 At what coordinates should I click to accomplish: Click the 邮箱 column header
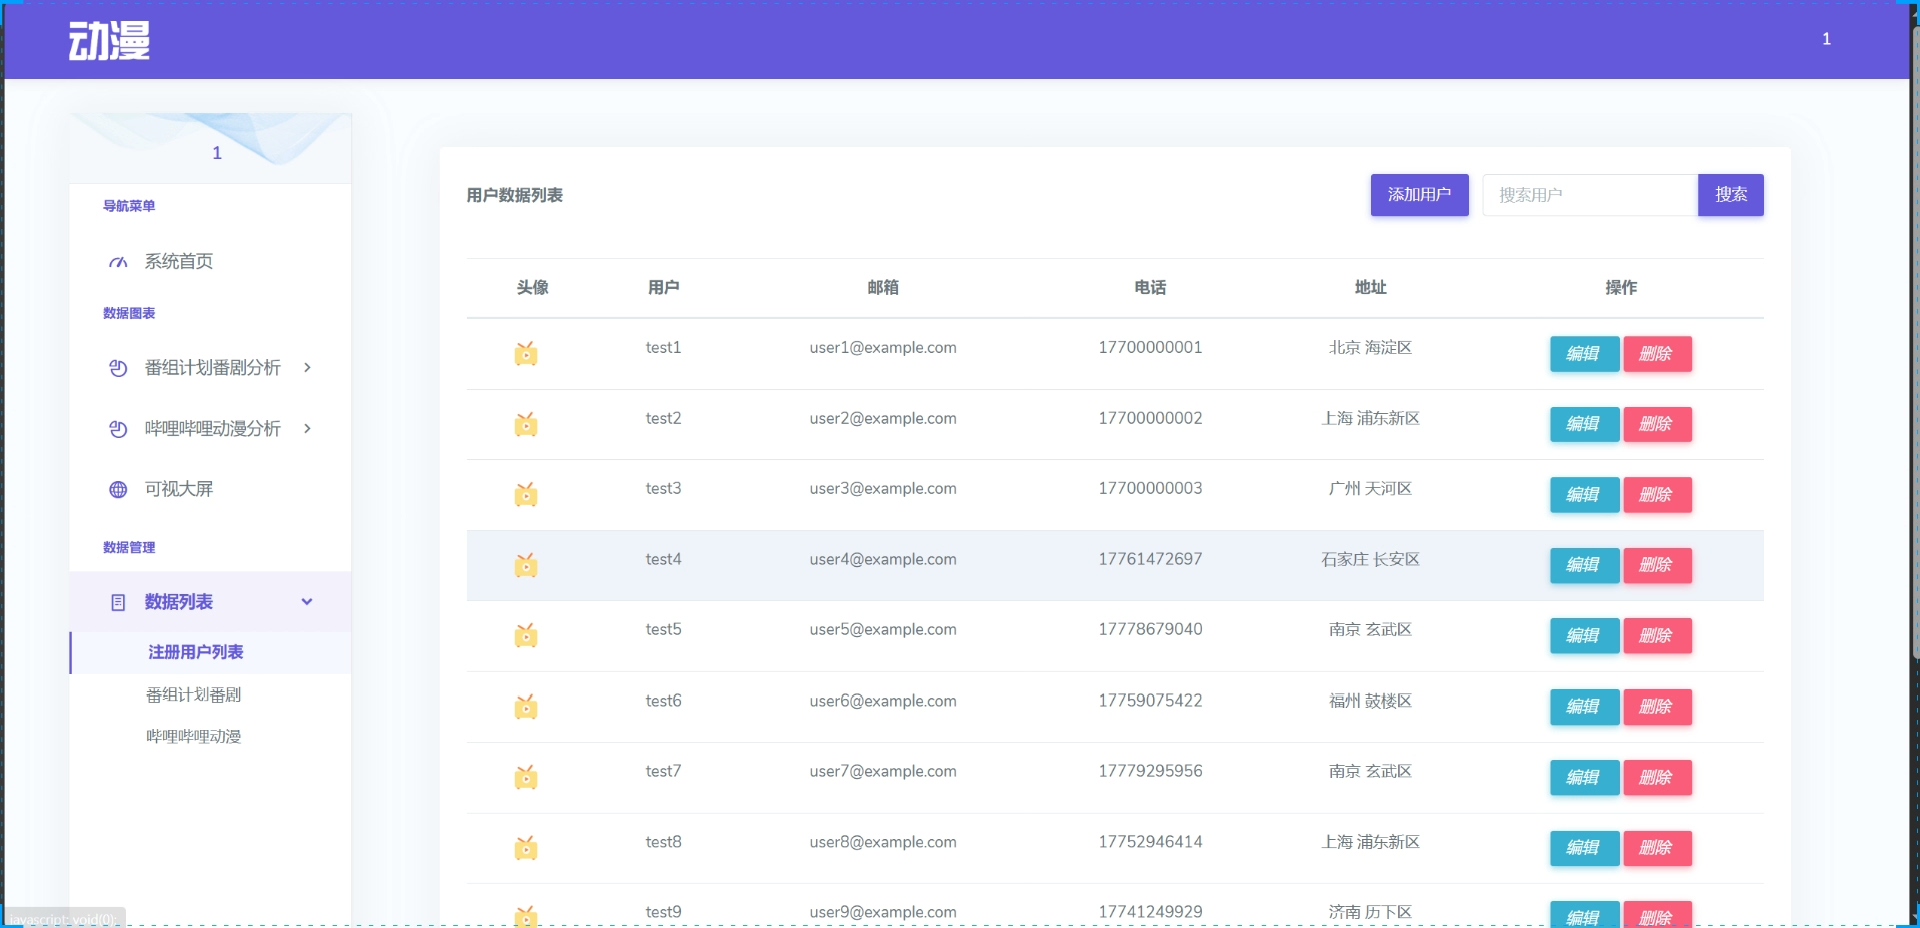[x=883, y=288]
